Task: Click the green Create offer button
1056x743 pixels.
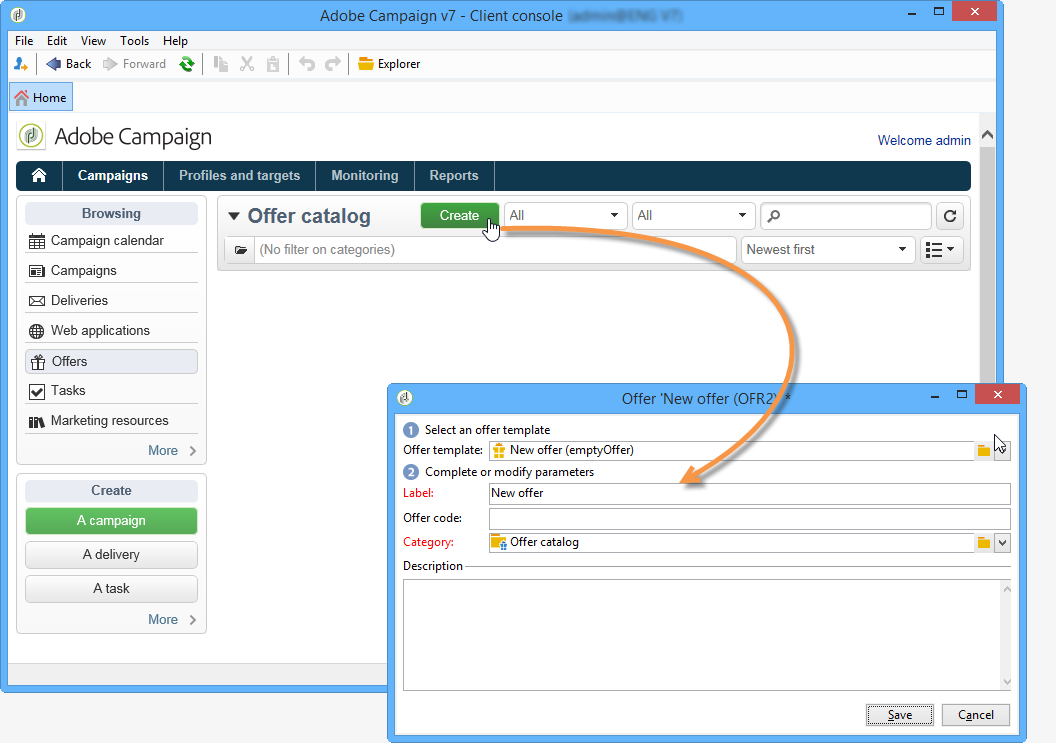Action: point(459,216)
